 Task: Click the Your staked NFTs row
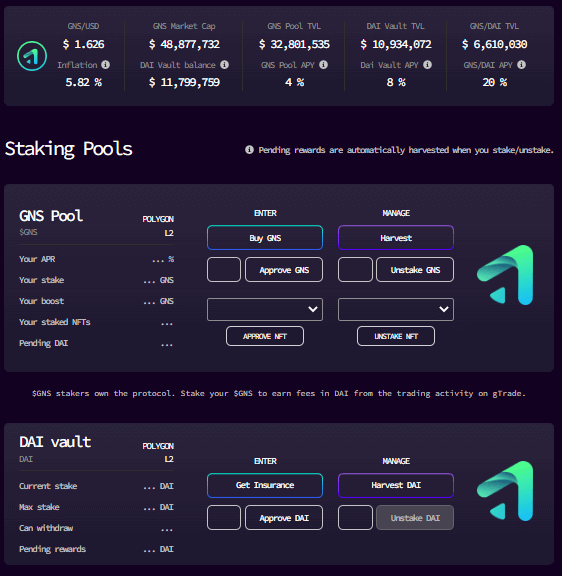point(96,322)
